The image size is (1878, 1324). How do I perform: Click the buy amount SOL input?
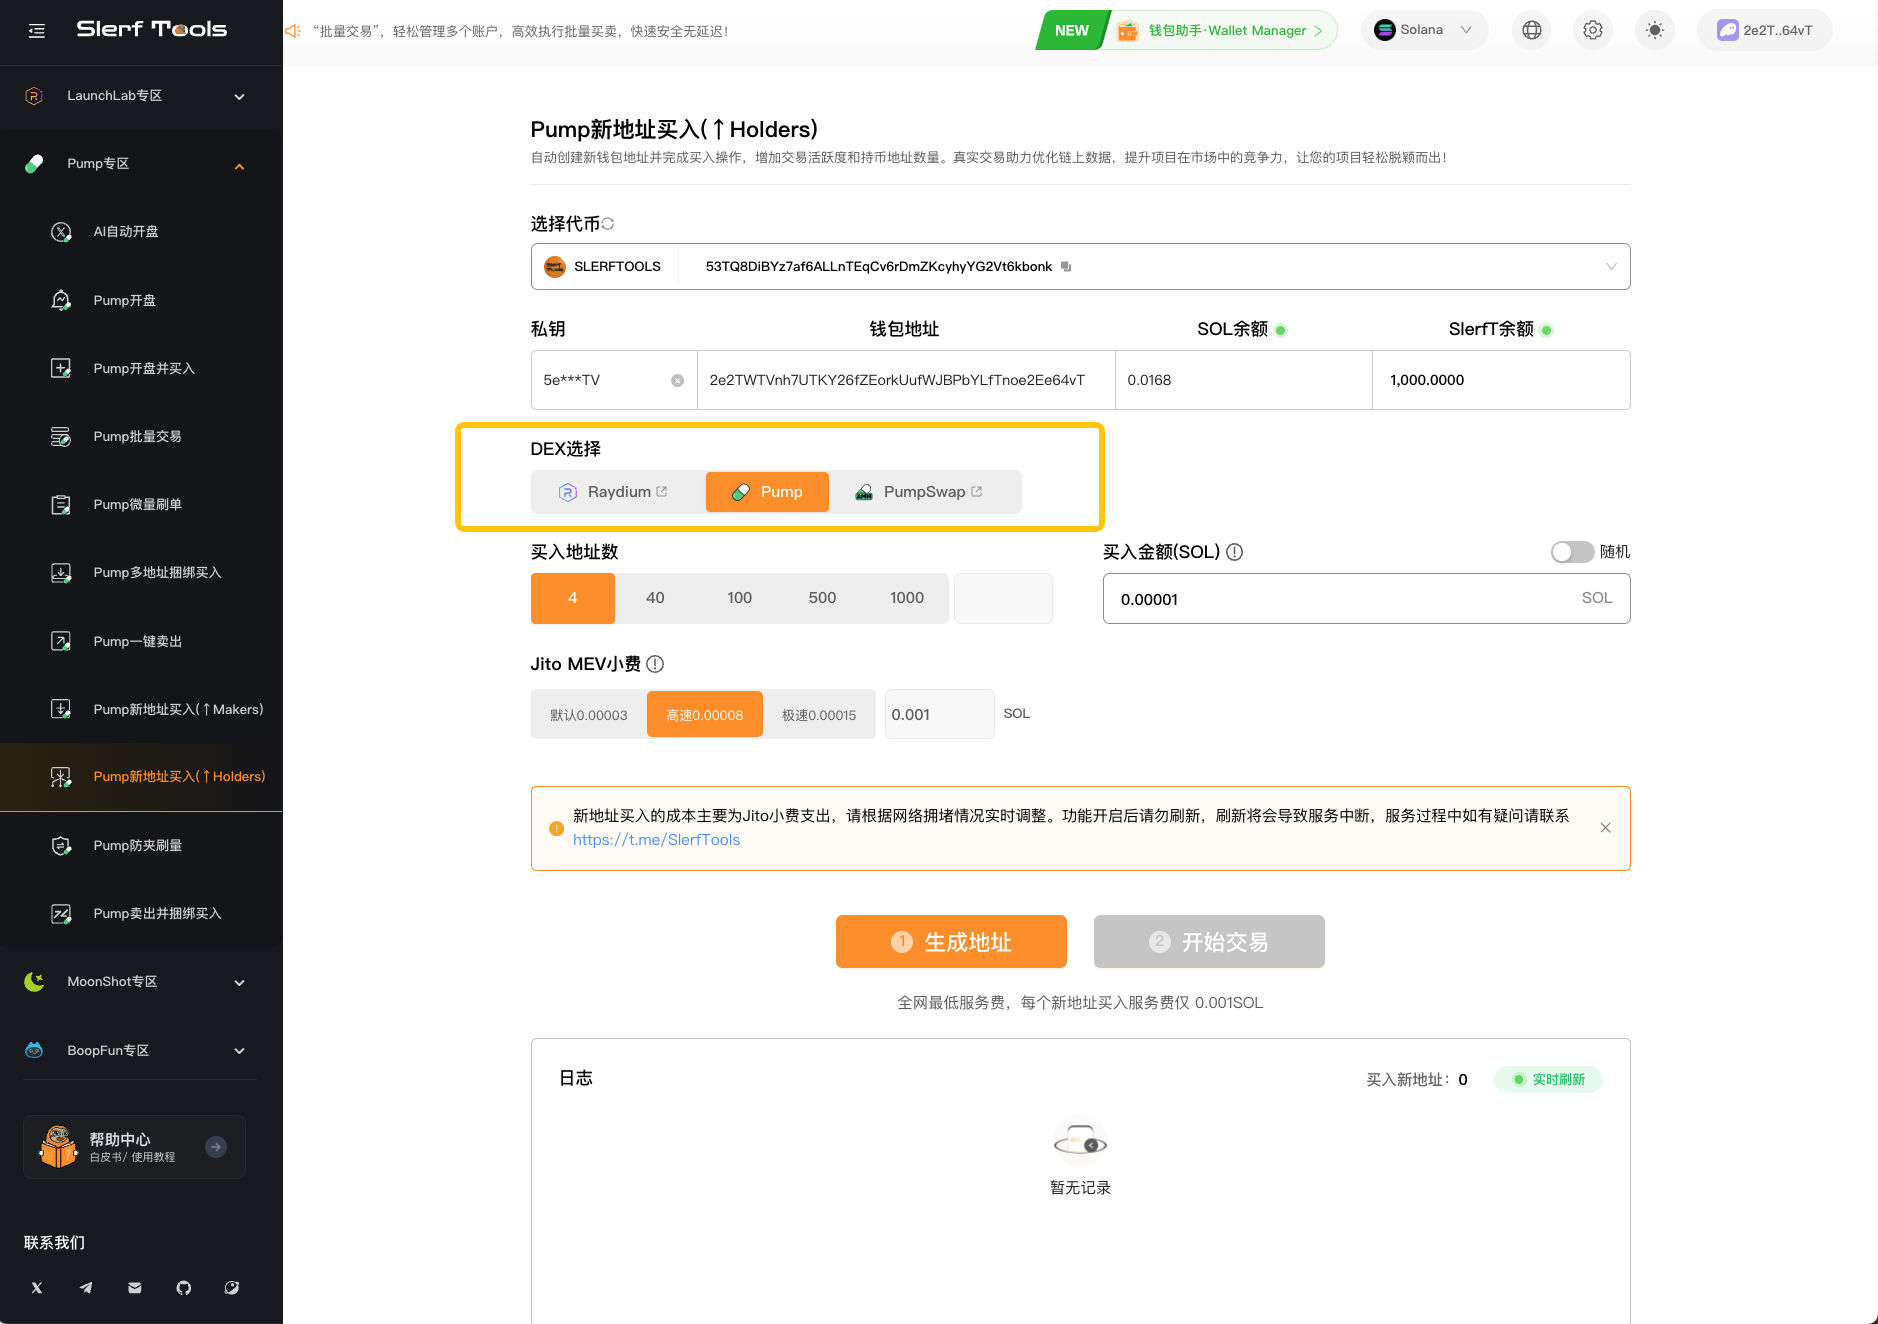pyautogui.click(x=1366, y=598)
